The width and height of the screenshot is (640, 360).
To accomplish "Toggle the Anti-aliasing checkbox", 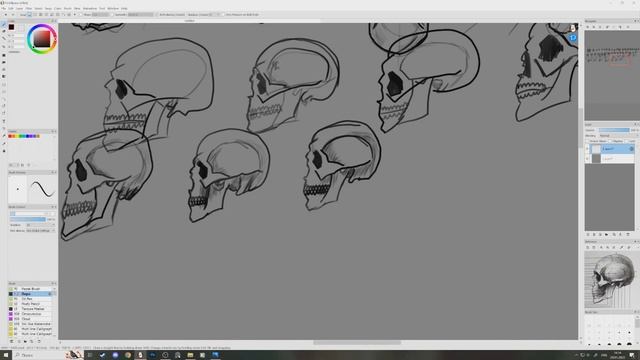I will (x=157, y=15).
